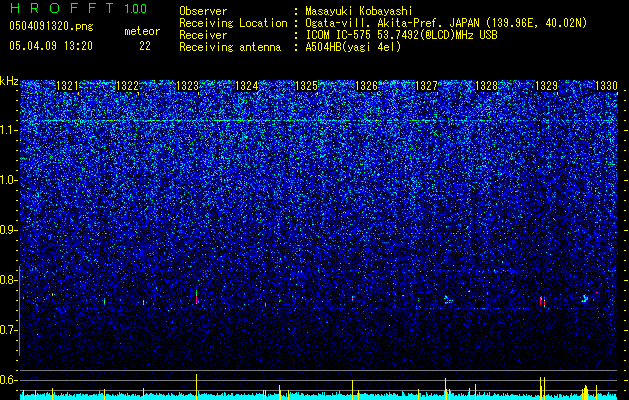Click the 1327 time marker
This screenshot has width=629, height=400.
tap(426, 86)
